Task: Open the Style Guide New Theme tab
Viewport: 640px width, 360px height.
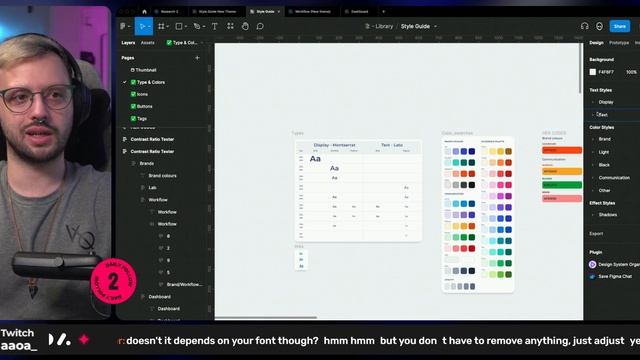Action: click(214, 11)
